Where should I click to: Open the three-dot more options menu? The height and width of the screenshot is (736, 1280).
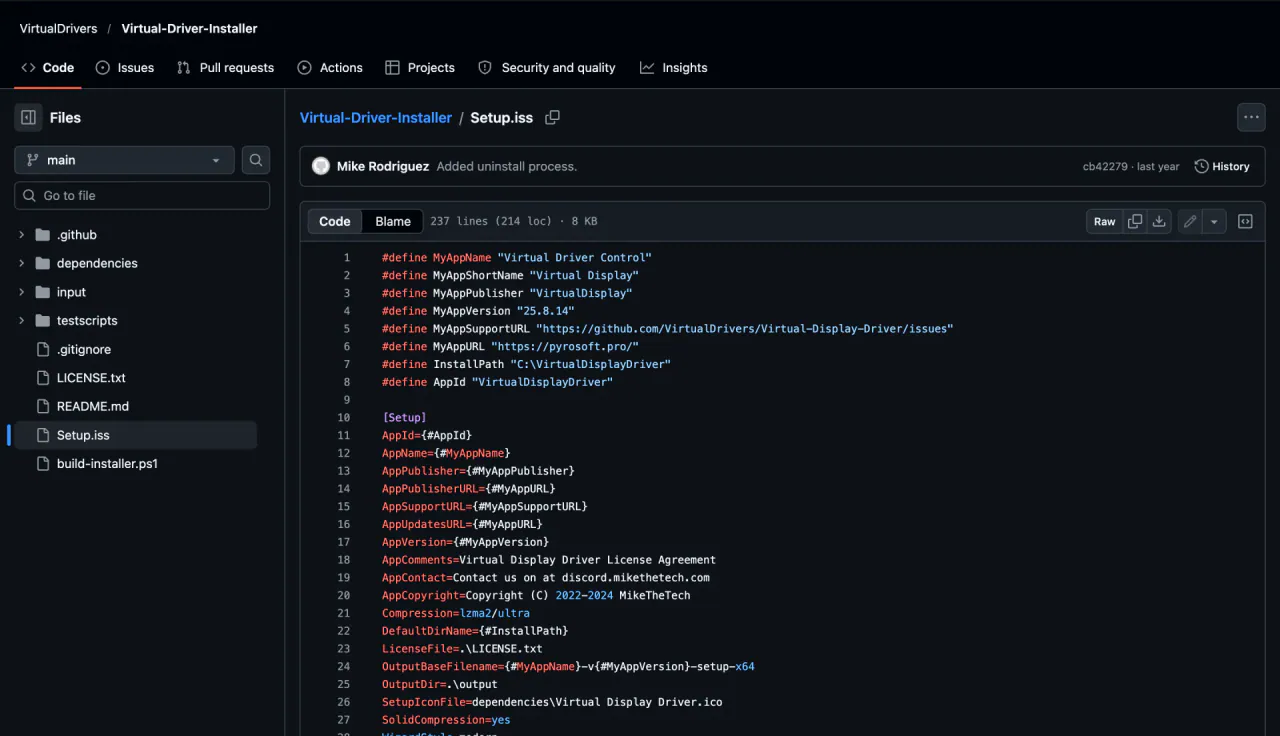pos(1251,117)
